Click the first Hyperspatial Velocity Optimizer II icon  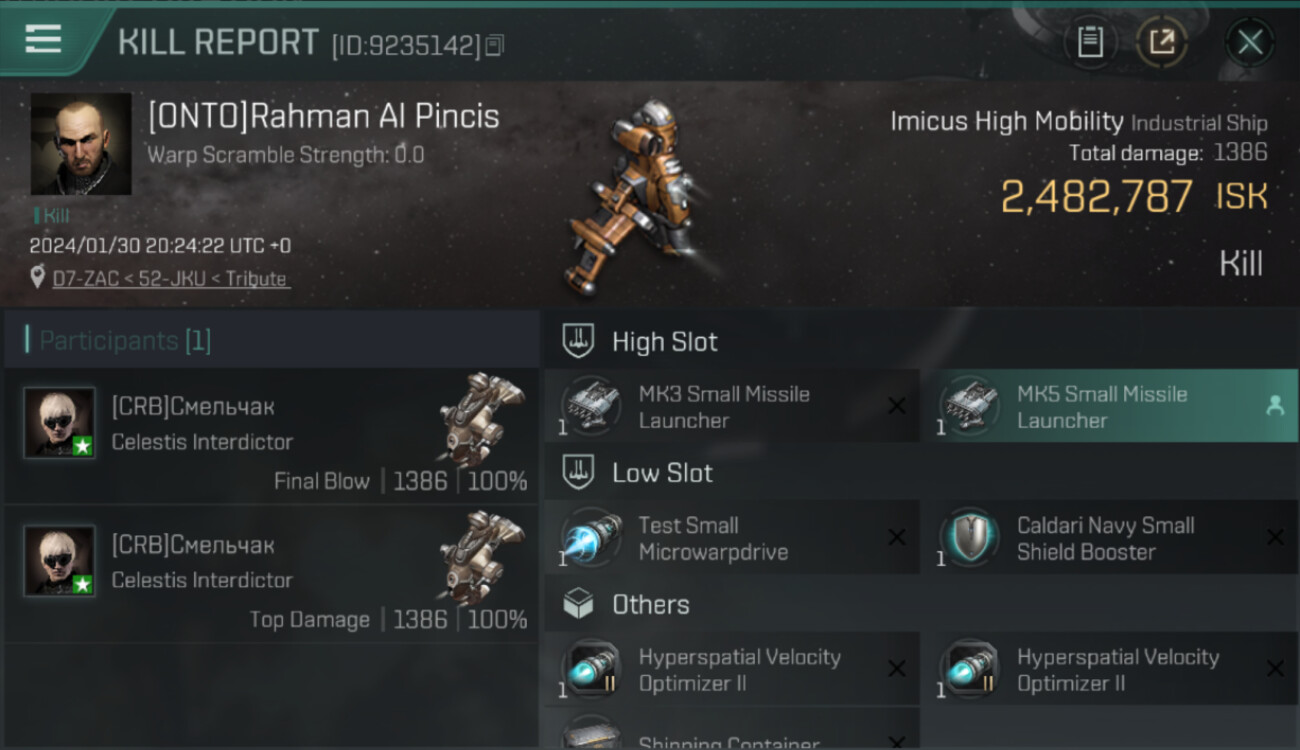click(x=590, y=670)
